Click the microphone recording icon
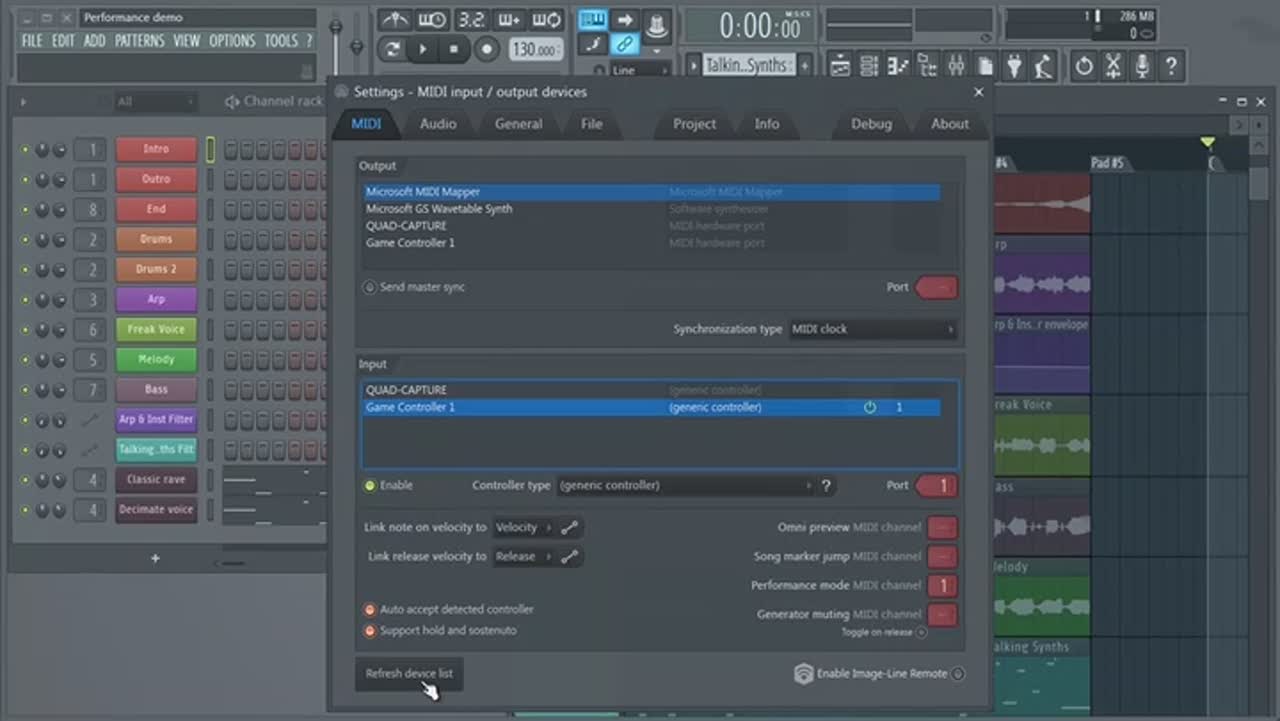 (1141, 66)
